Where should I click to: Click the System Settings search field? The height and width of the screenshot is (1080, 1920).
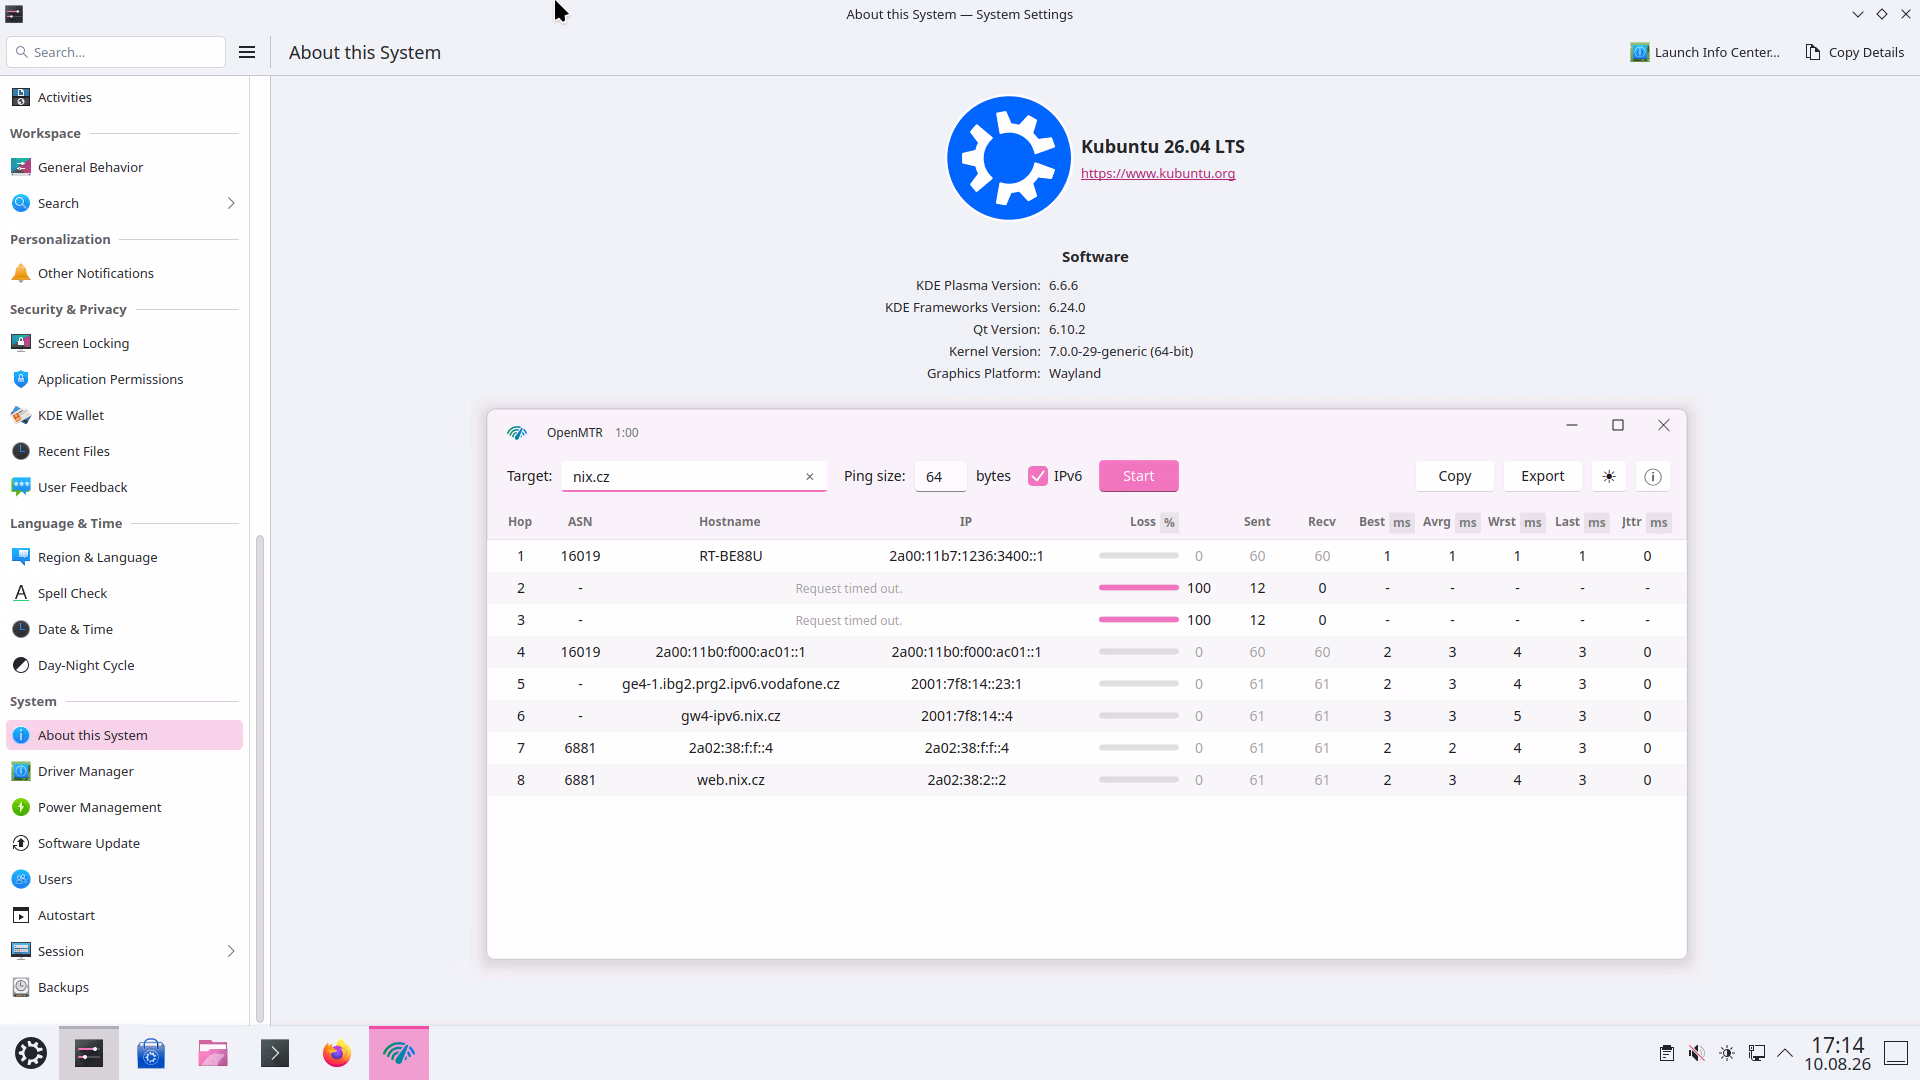[x=116, y=52]
